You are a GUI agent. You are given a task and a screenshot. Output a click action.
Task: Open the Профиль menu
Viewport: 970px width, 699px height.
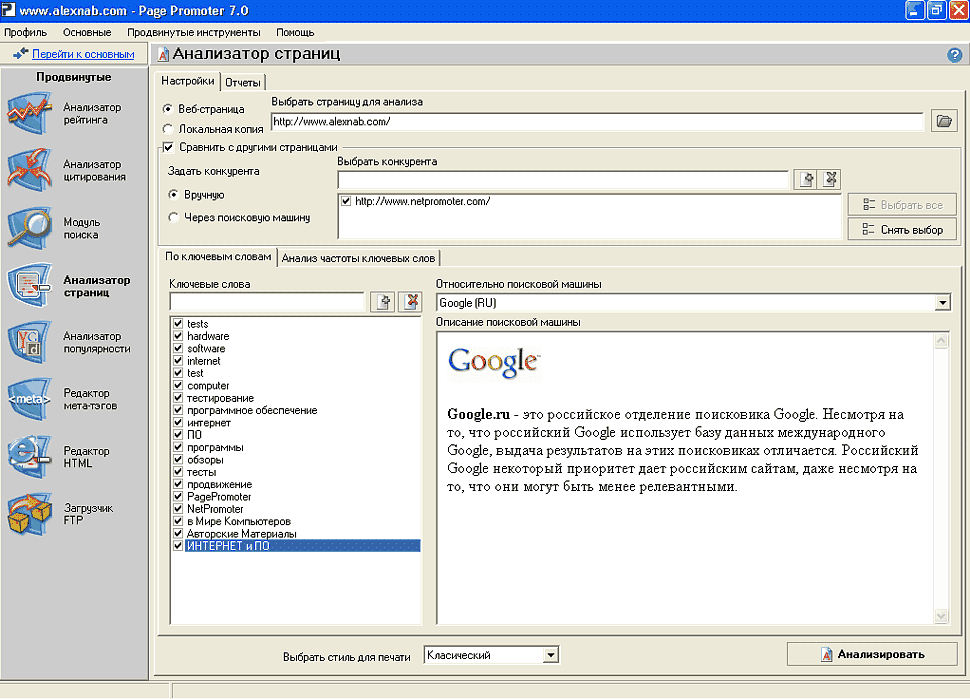coord(25,32)
